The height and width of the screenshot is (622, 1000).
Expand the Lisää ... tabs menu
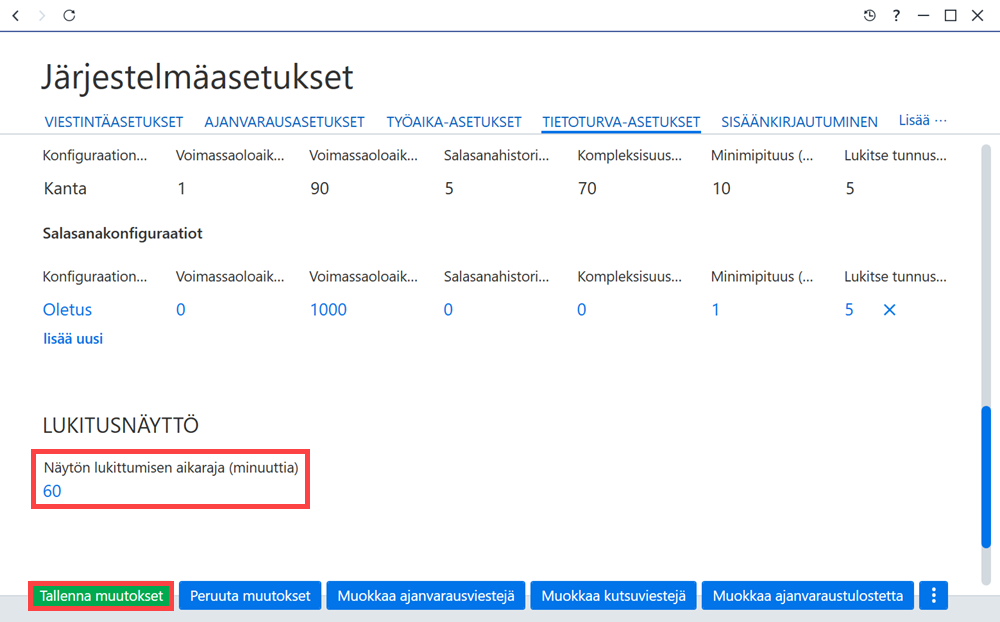(x=922, y=121)
